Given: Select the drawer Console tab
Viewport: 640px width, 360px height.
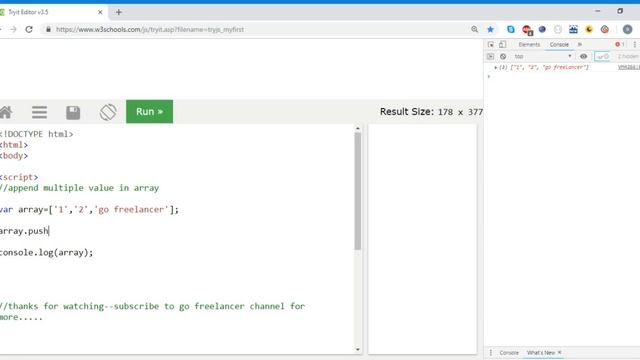Looking at the screenshot, I should coord(509,353).
